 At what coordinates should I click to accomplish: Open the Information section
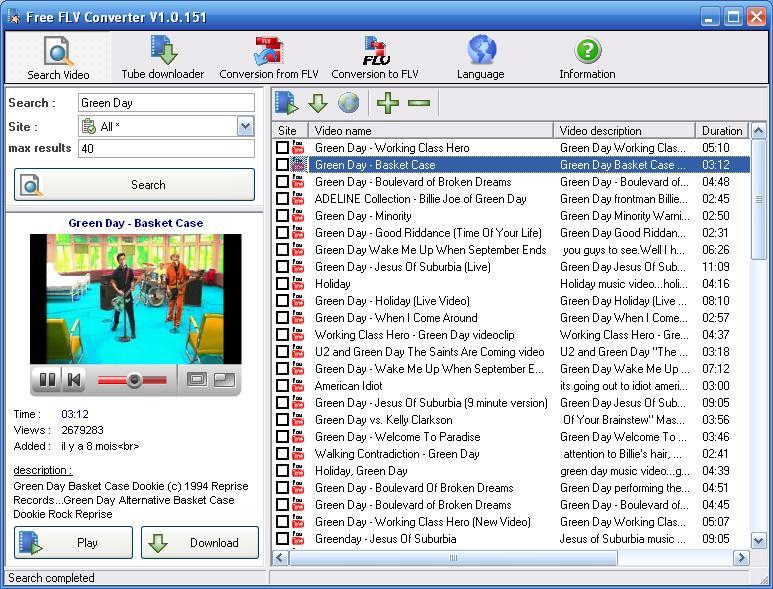[x=587, y=57]
